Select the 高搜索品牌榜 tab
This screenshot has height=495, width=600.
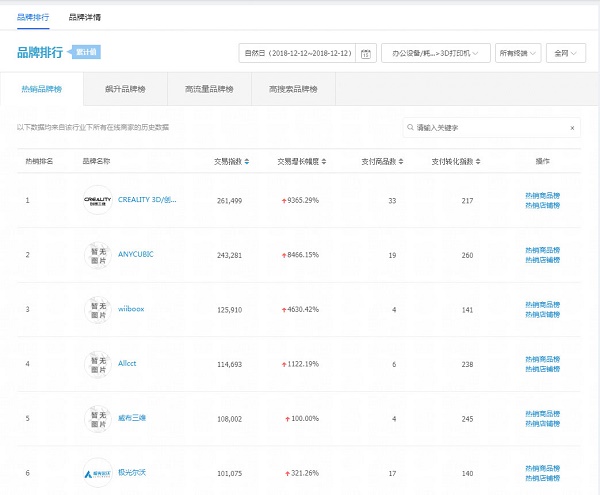(293, 89)
